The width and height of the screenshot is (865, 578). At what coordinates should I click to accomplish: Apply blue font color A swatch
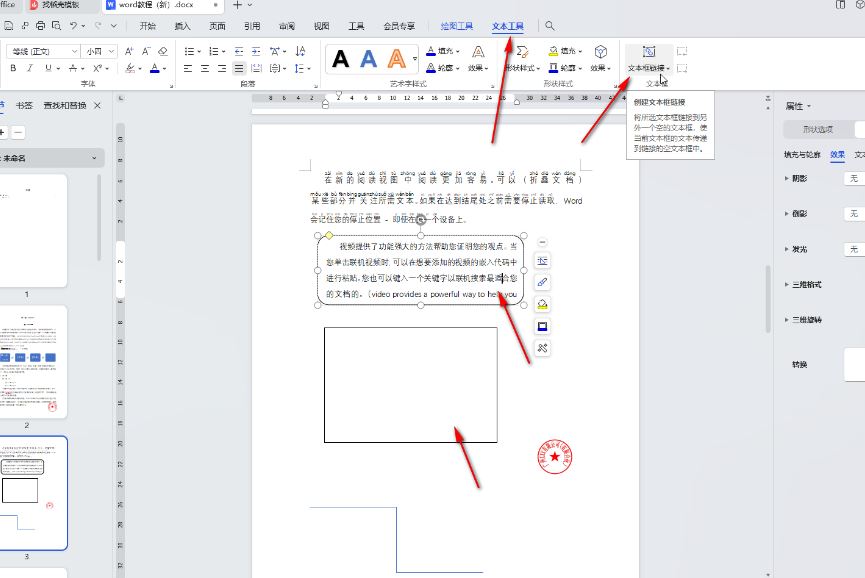point(155,68)
